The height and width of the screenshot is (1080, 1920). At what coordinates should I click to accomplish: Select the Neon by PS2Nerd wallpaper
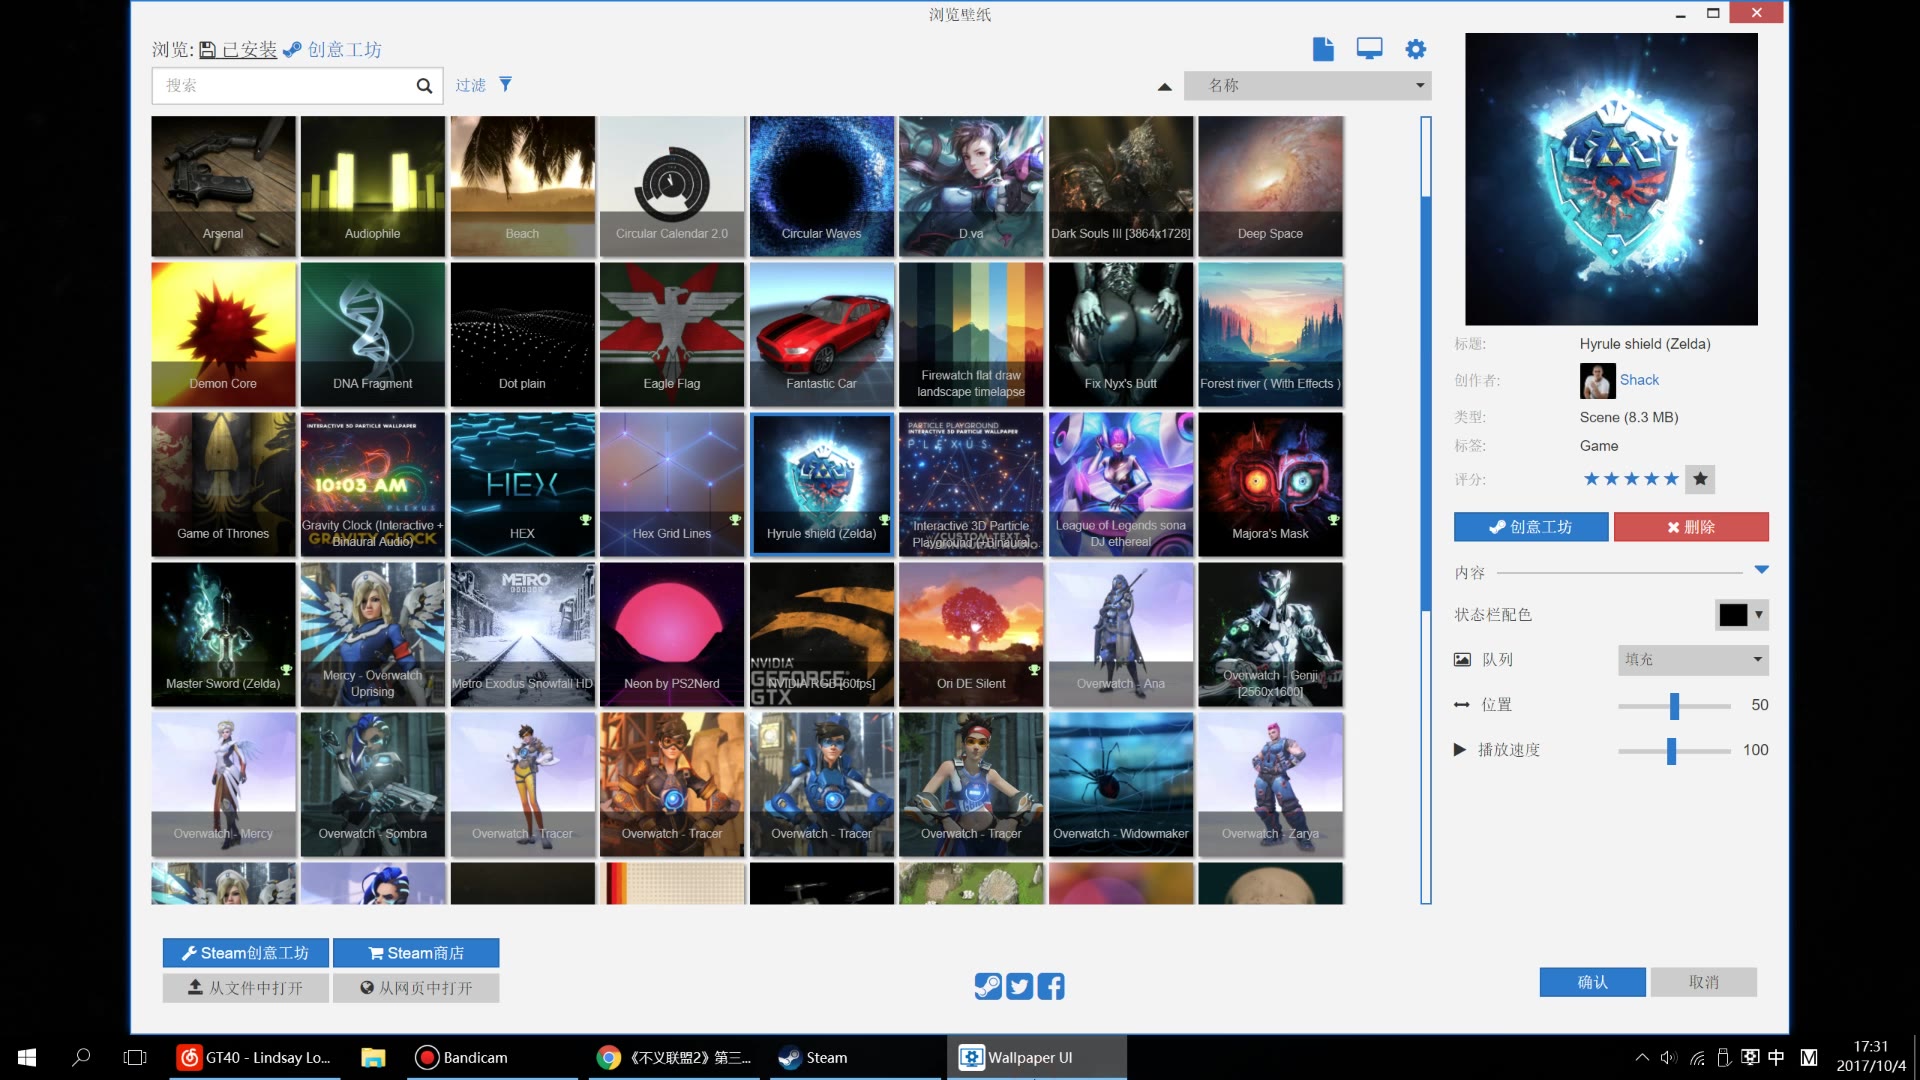click(672, 634)
